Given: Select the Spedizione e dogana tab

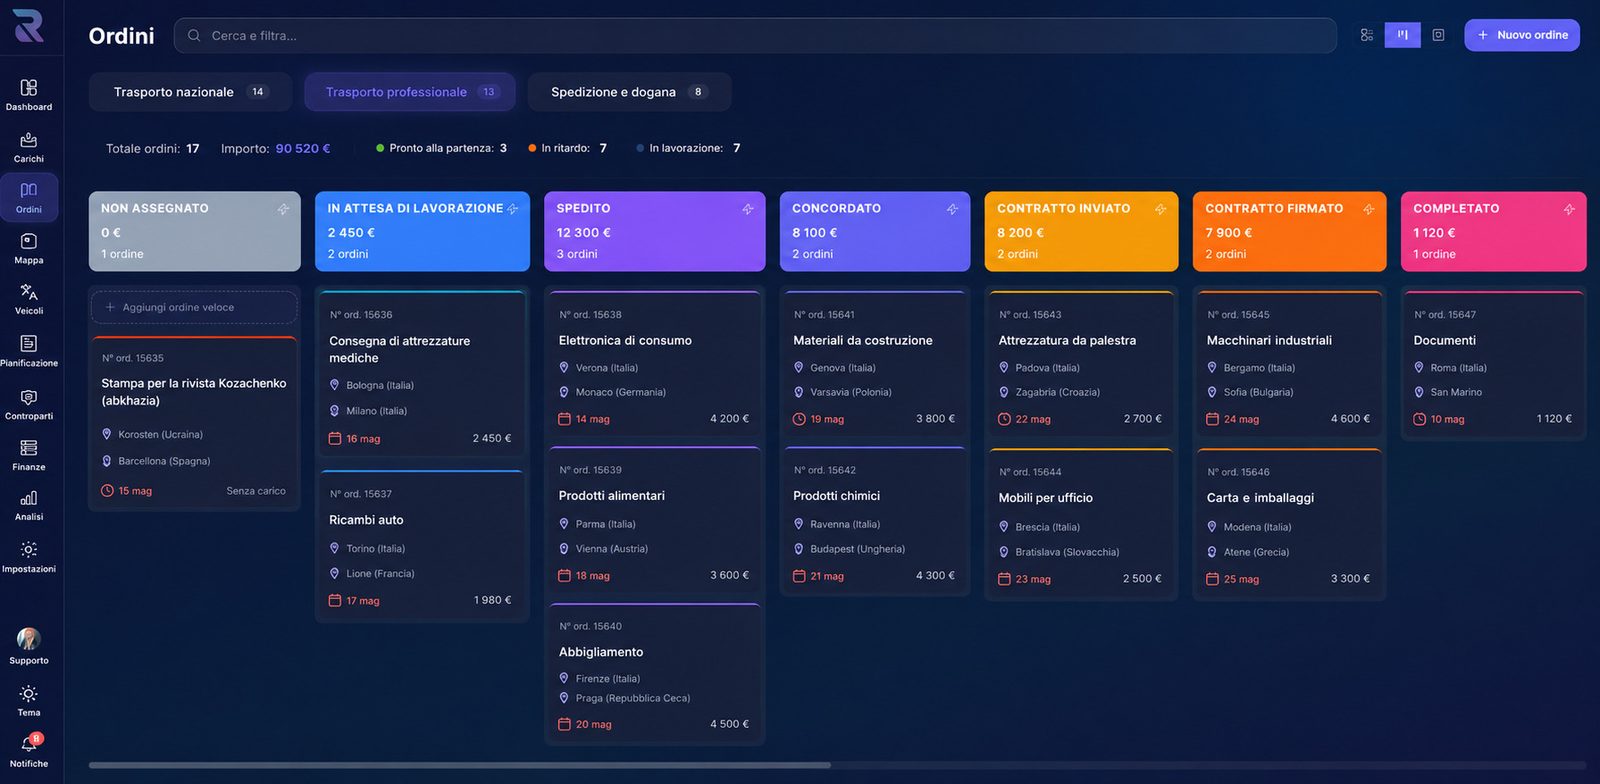Looking at the screenshot, I should [x=629, y=92].
